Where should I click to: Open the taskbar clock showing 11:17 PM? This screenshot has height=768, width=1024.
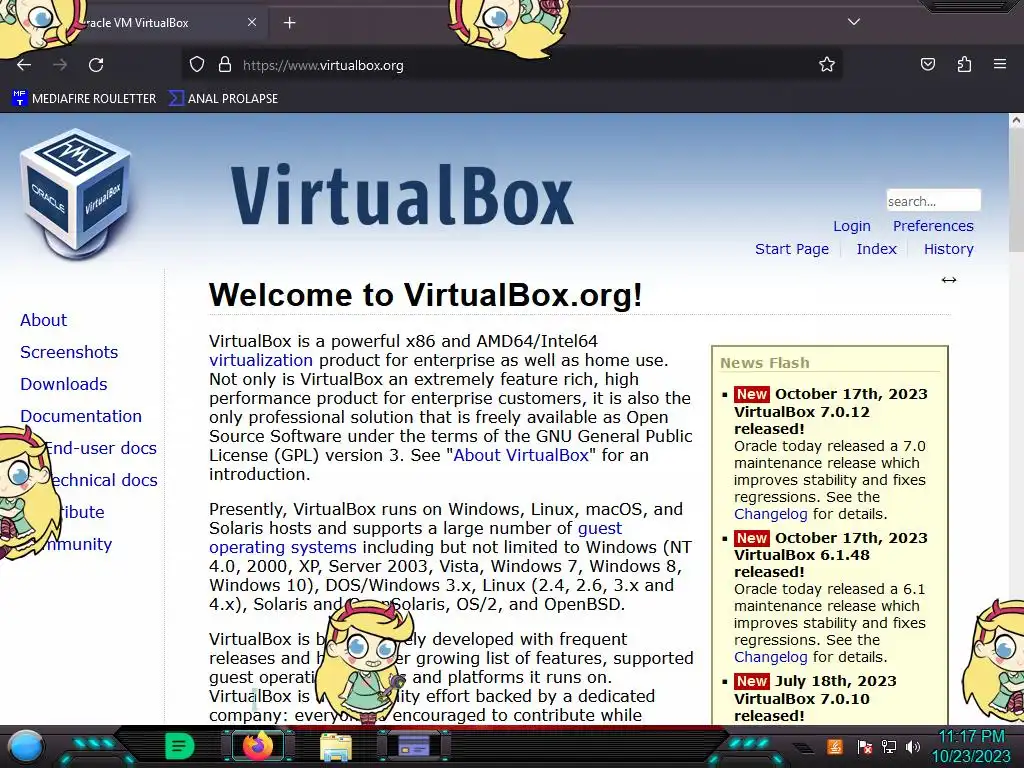[x=971, y=746]
